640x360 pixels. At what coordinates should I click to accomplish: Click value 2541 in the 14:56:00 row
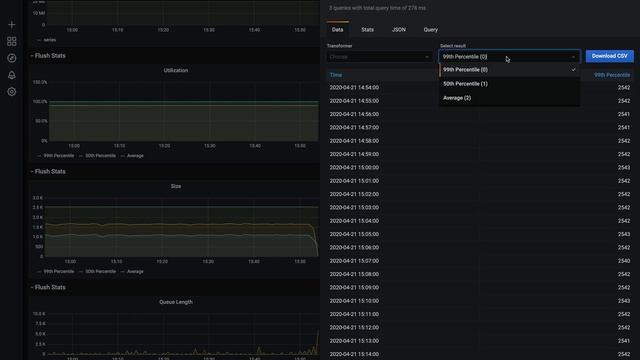[624, 114]
